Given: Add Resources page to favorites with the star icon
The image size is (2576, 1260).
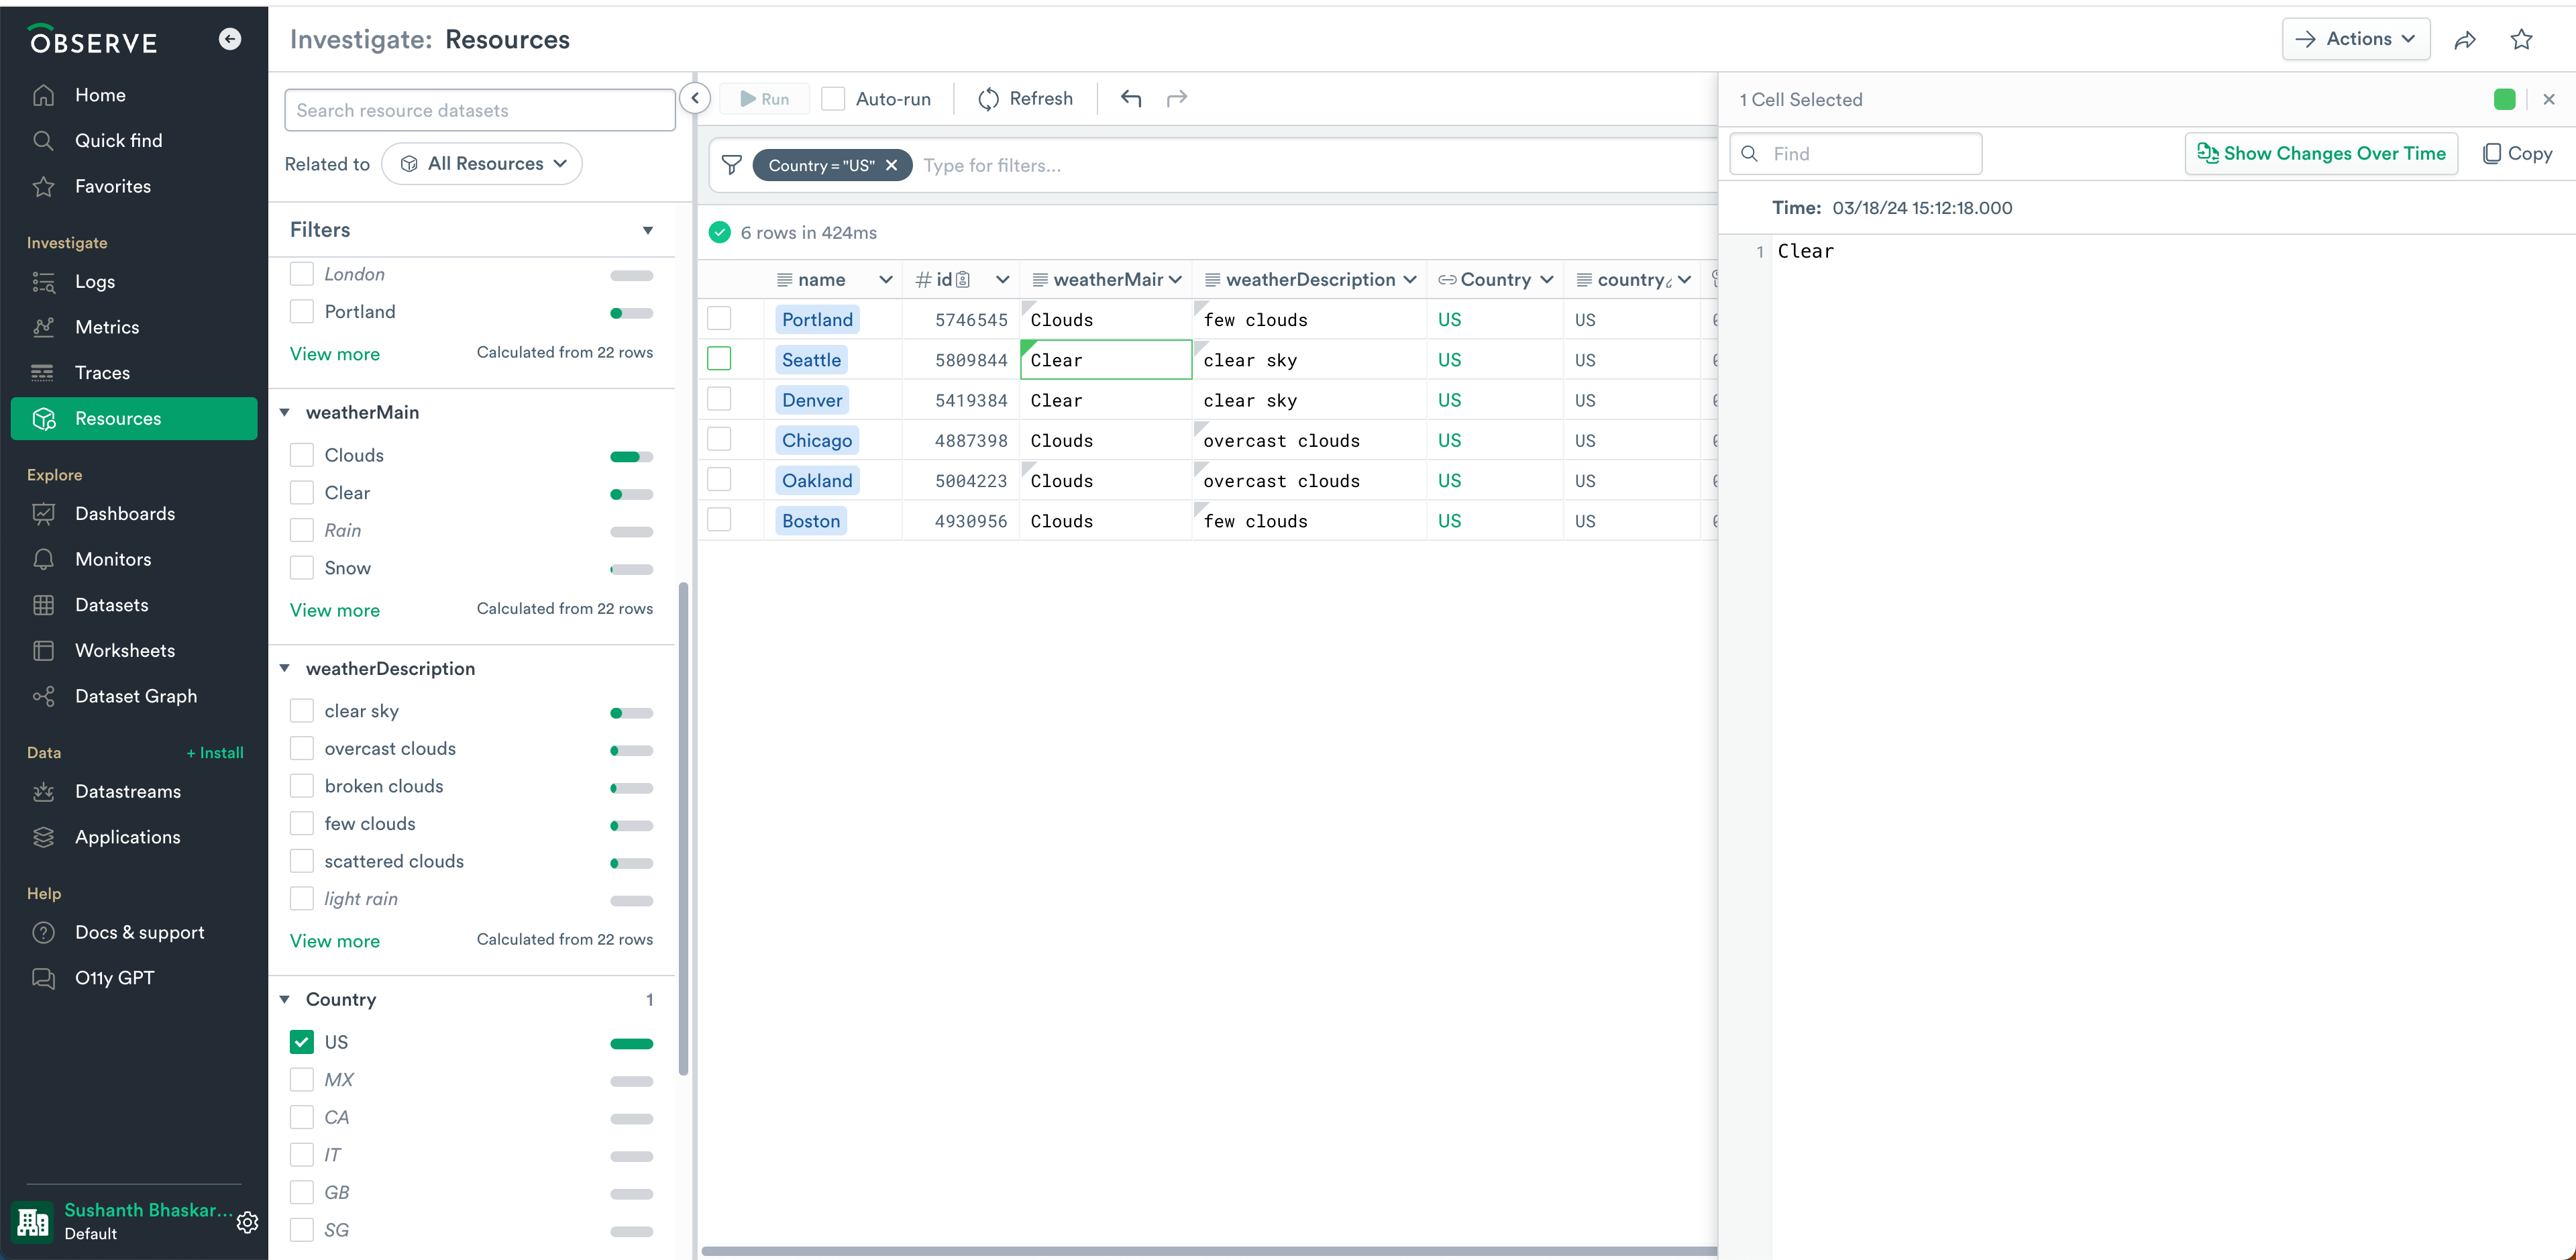Looking at the screenshot, I should (2521, 40).
